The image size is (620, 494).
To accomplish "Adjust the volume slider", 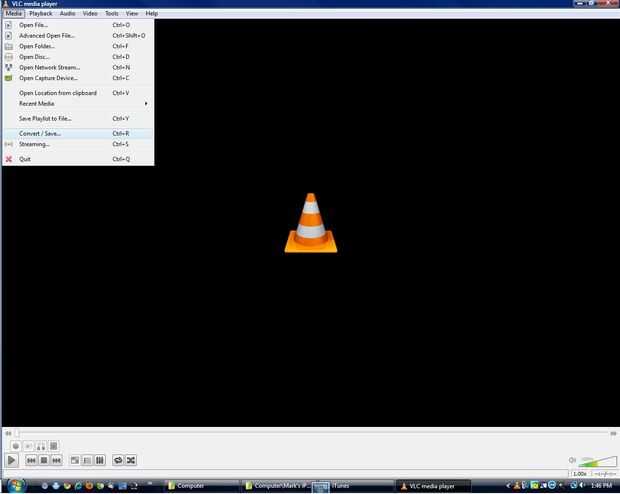I will [x=597, y=461].
